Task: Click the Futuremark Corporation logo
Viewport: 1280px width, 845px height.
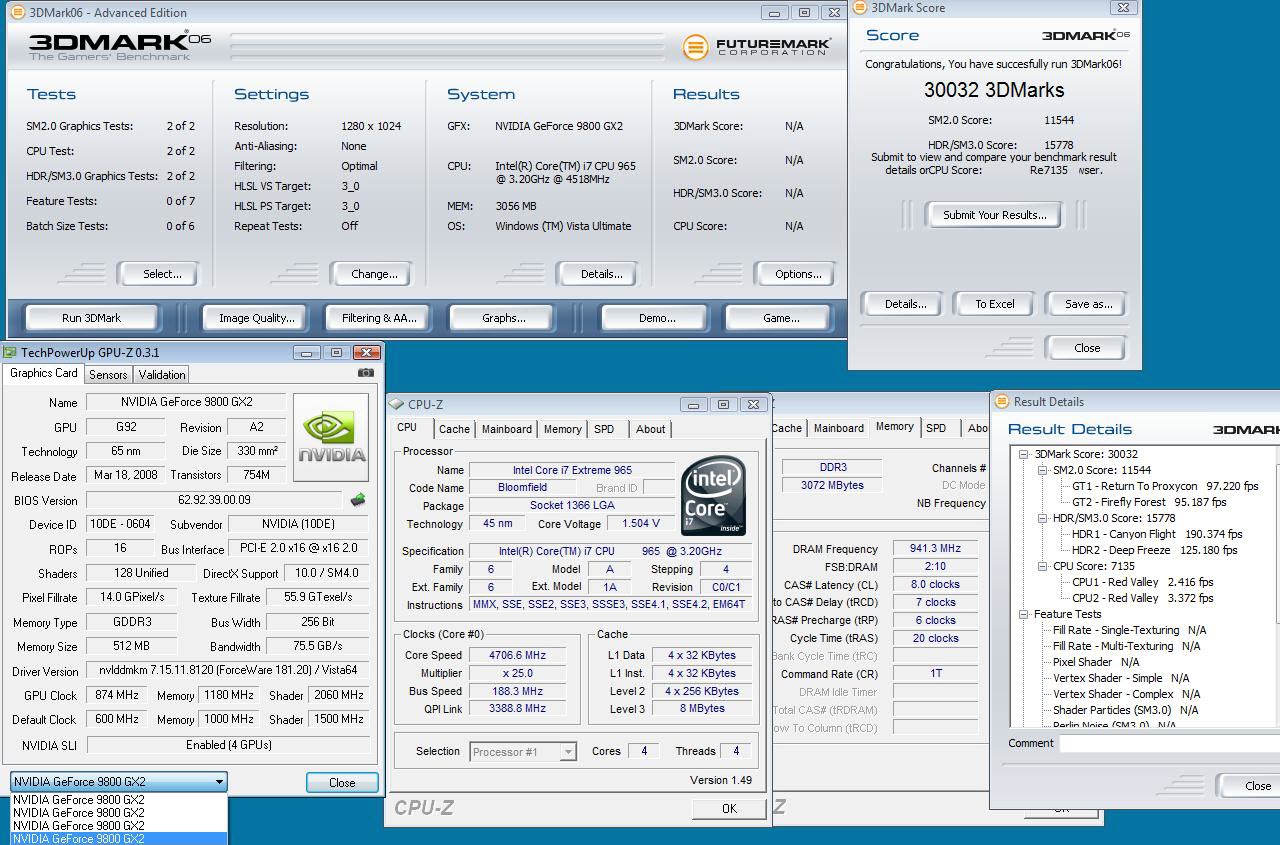Action: point(756,47)
